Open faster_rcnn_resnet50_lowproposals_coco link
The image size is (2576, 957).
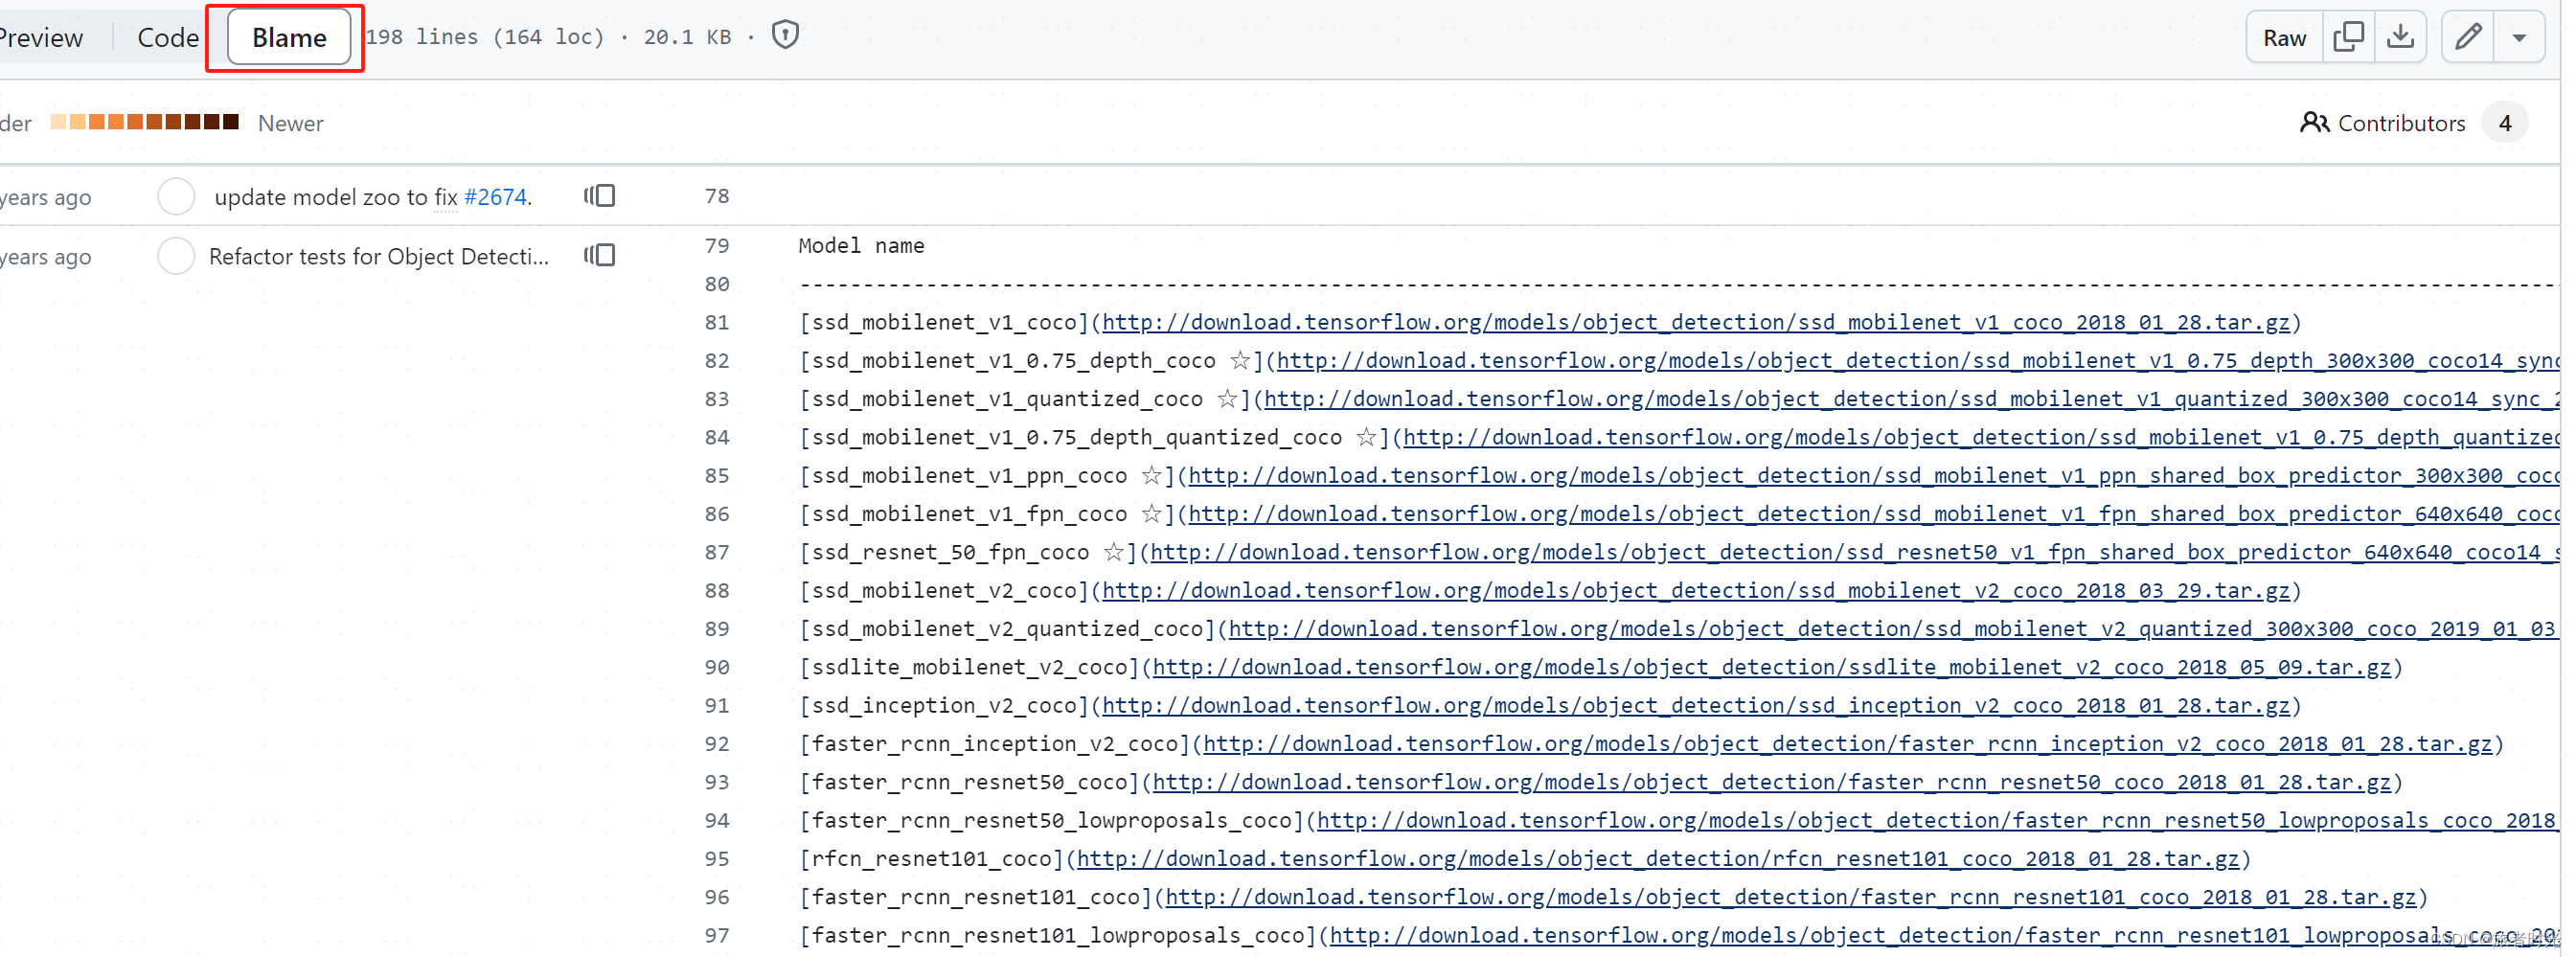point(1937,821)
